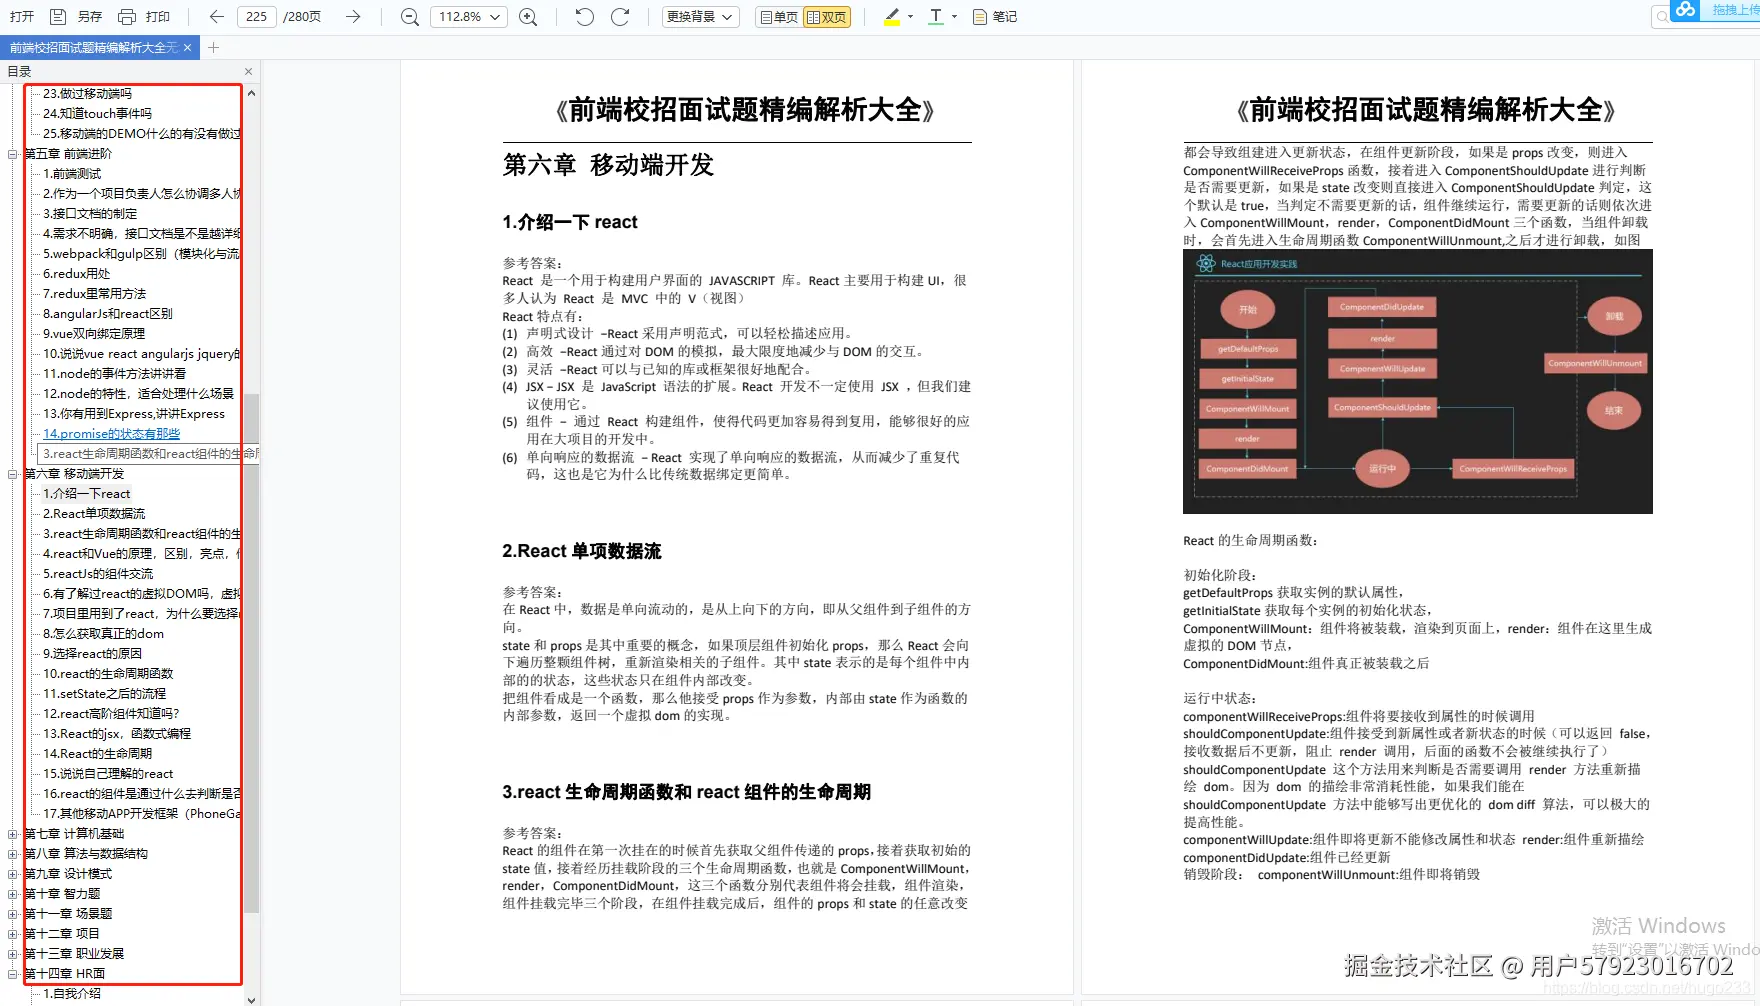Open a new tab with the plus
The height and width of the screenshot is (1006, 1760).
[213, 47]
